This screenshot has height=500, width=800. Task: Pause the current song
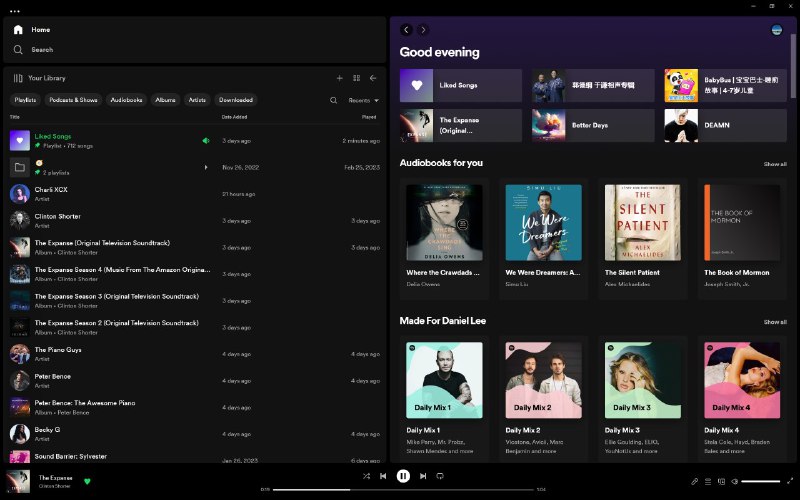tap(403, 476)
